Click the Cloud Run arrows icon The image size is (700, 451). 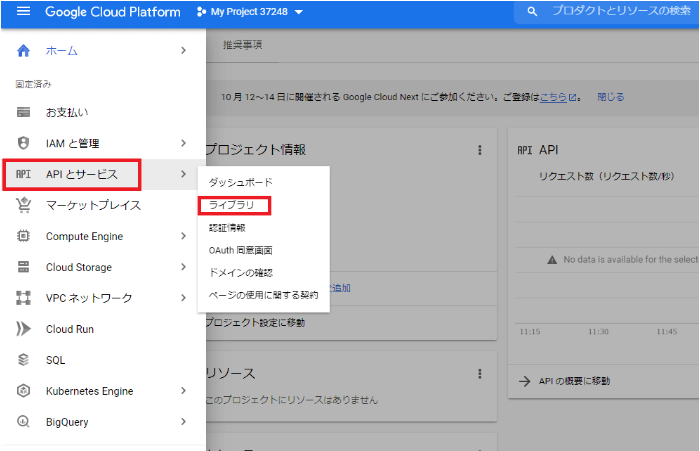tap(23, 329)
